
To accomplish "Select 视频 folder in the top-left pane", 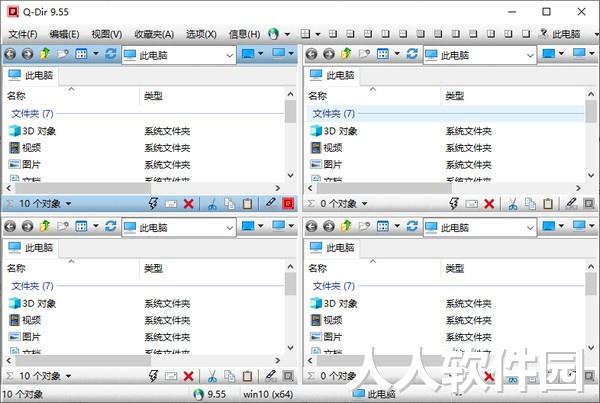I will [25, 148].
